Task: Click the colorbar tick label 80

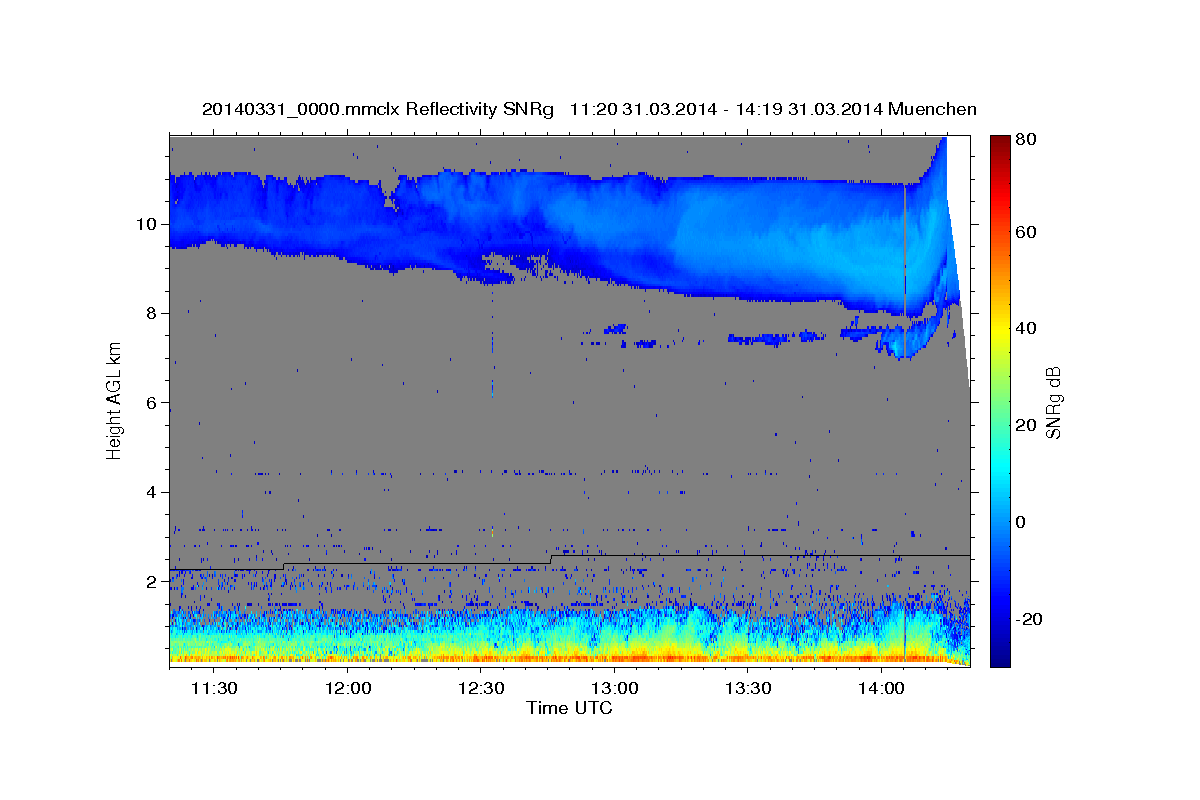Action: (x=1025, y=139)
